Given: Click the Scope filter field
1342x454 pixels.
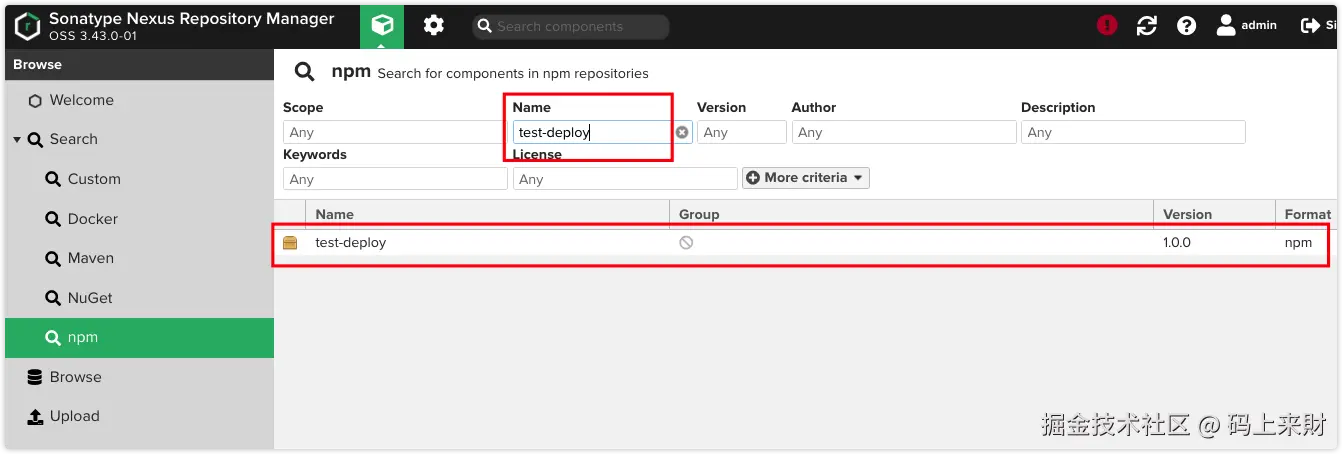Looking at the screenshot, I should 395,132.
